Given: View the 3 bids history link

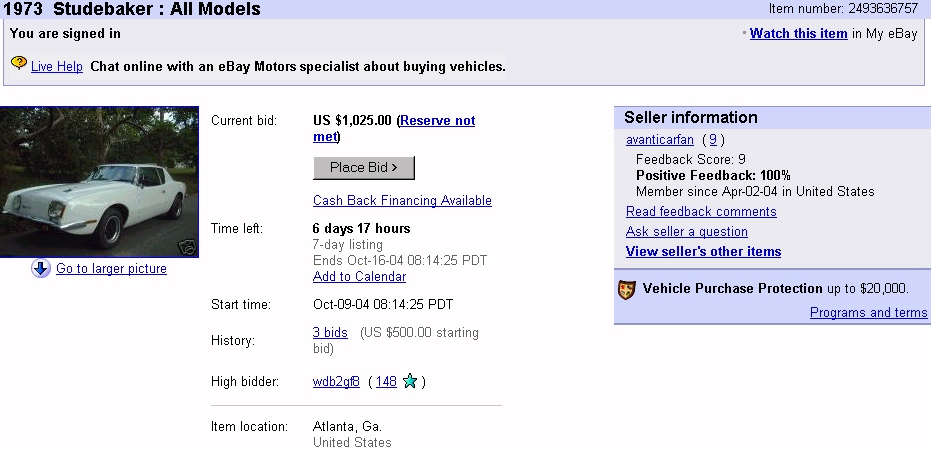Looking at the screenshot, I should point(330,332).
